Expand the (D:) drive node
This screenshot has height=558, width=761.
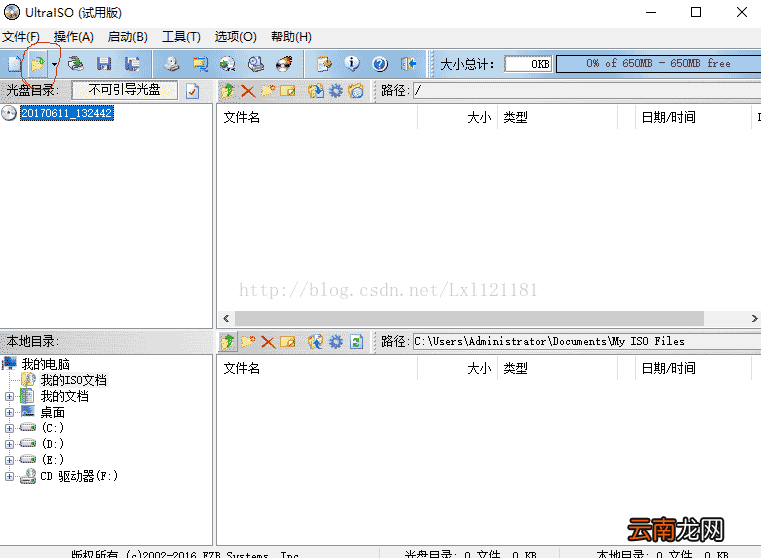pos(9,444)
